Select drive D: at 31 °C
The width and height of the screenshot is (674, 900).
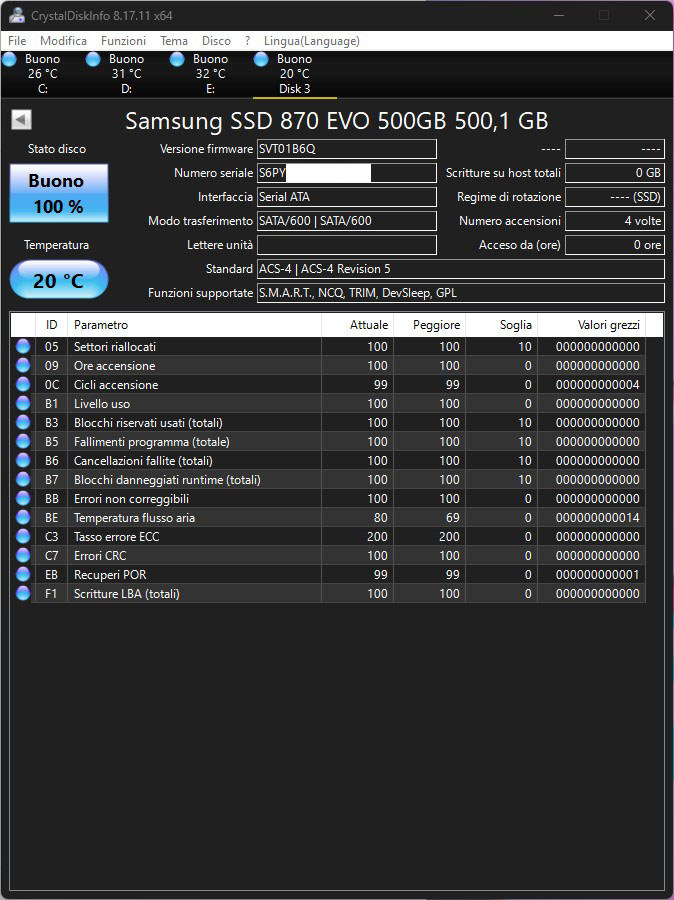126,73
